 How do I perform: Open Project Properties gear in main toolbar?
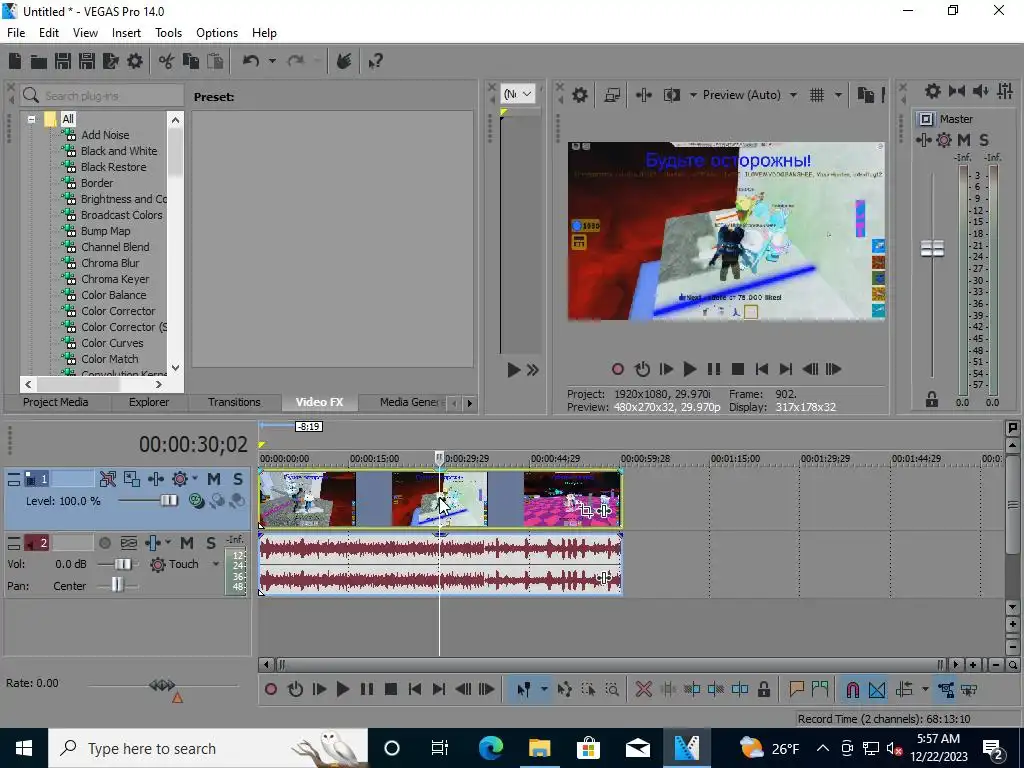pos(135,61)
